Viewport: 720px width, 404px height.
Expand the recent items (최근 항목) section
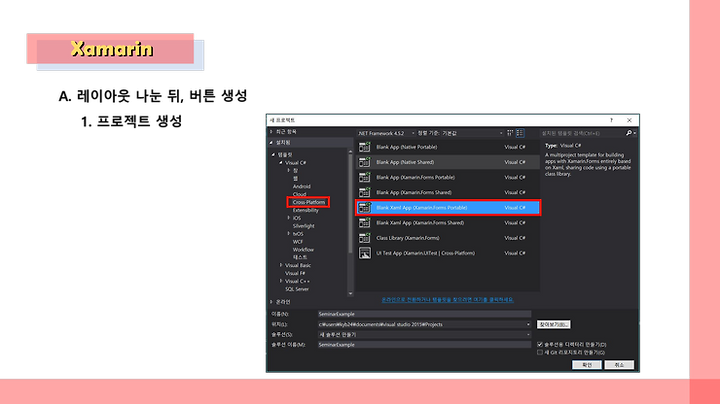click(x=271, y=132)
